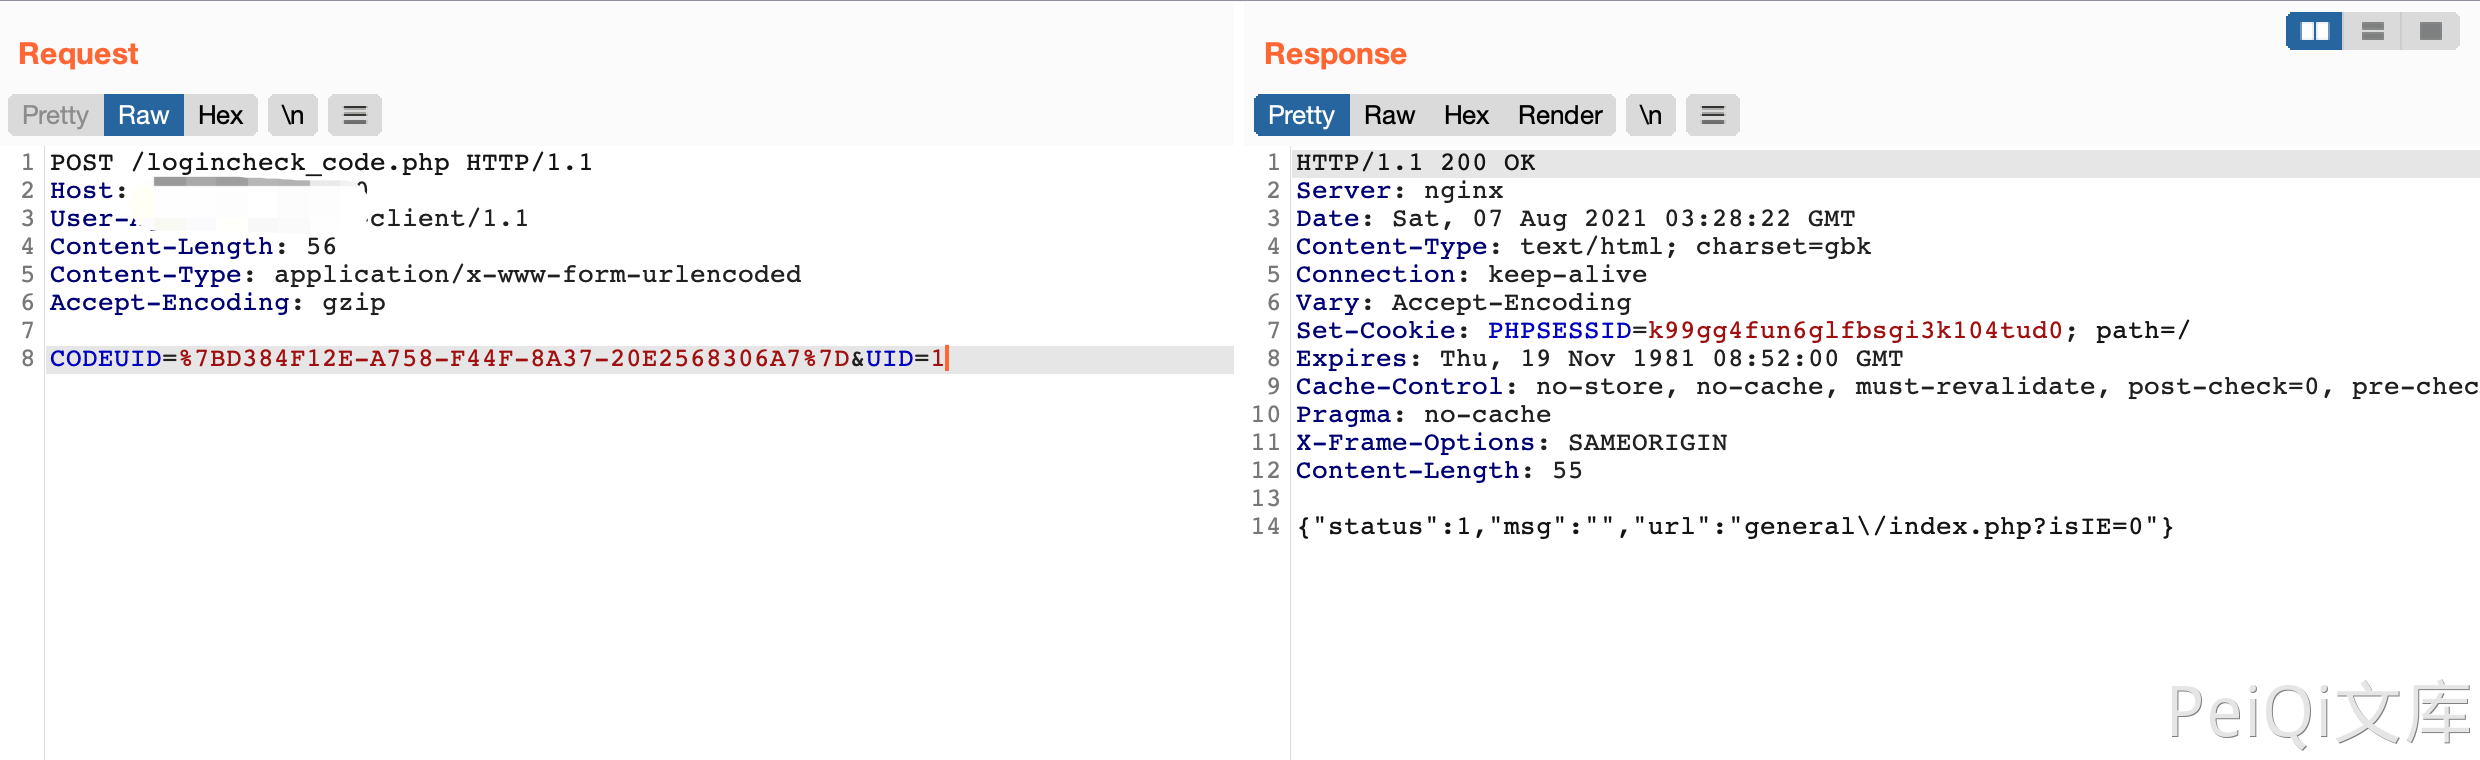The width and height of the screenshot is (2480, 760).
Task: Click the Server: nginx header
Action: click(x=1400, y=190)
